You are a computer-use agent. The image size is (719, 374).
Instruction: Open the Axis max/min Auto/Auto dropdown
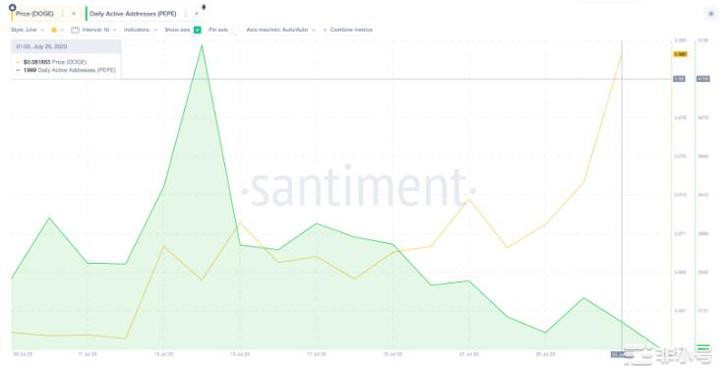coord(281,30)
